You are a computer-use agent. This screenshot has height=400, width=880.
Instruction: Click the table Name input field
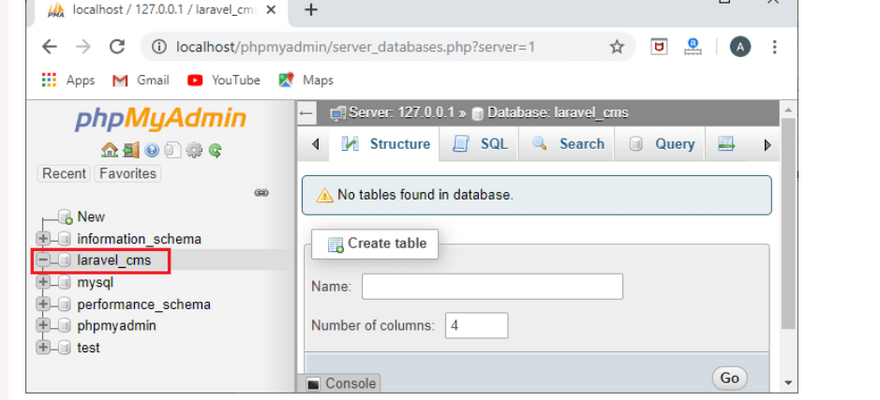[x=492, y=287]
